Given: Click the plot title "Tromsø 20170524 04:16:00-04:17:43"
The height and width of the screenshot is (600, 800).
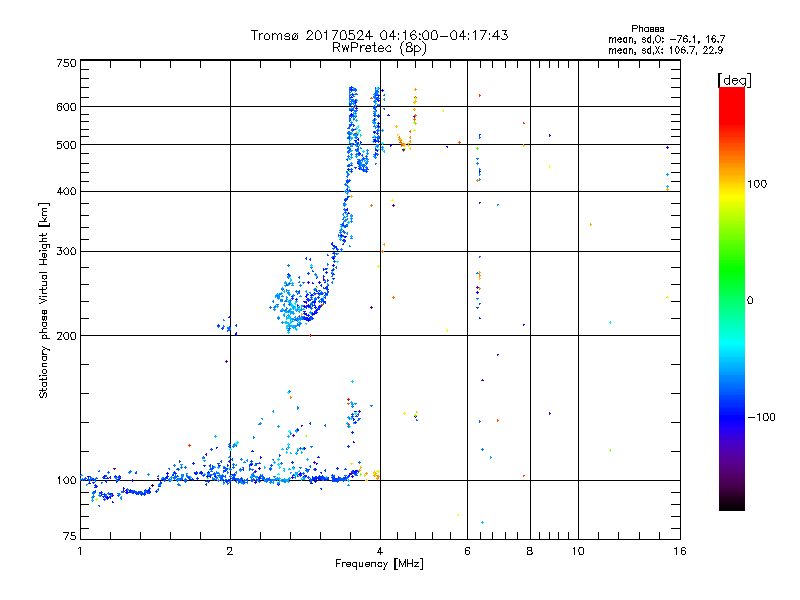Looking at the screenshot, I should pos(379,35).
